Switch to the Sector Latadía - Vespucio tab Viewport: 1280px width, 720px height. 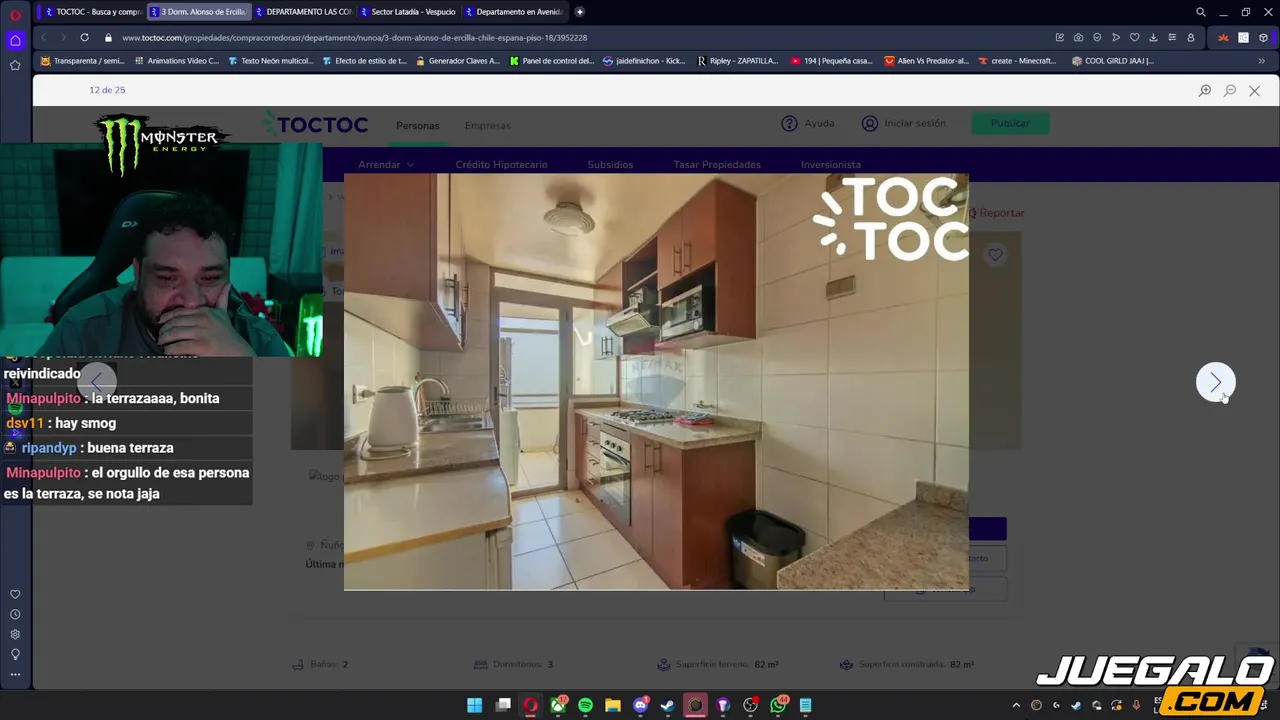pos(408,12)
